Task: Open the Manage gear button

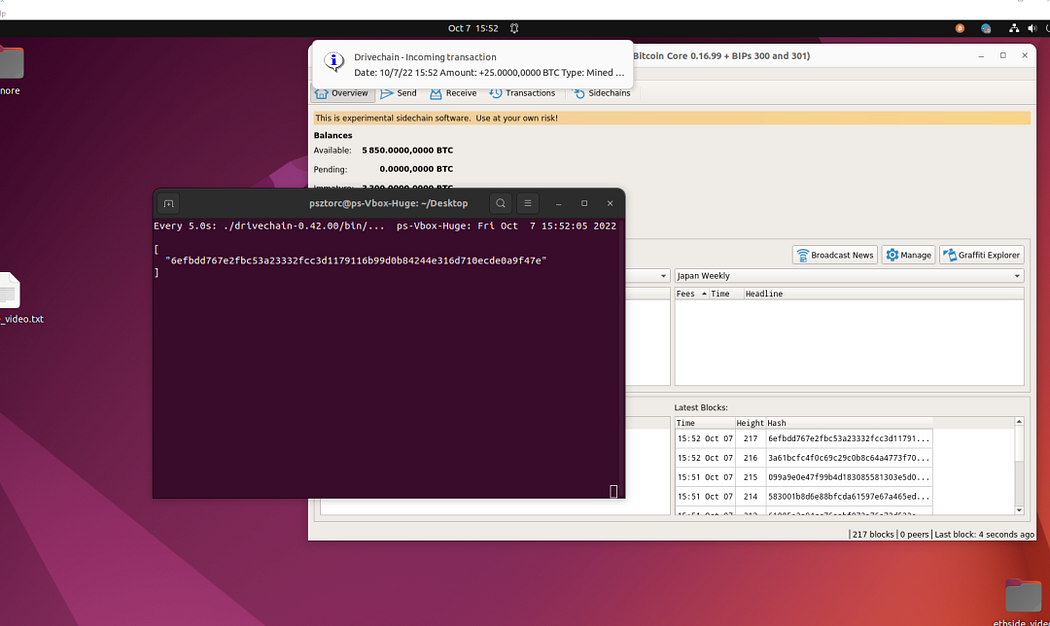Action: 908,255
